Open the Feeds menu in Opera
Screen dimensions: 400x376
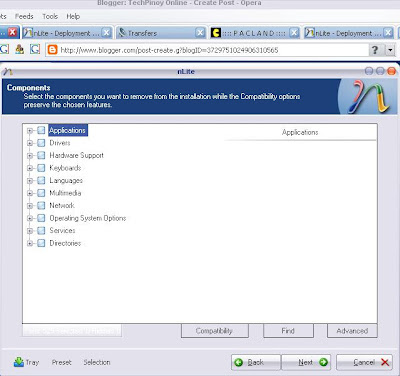click(24, 16)
